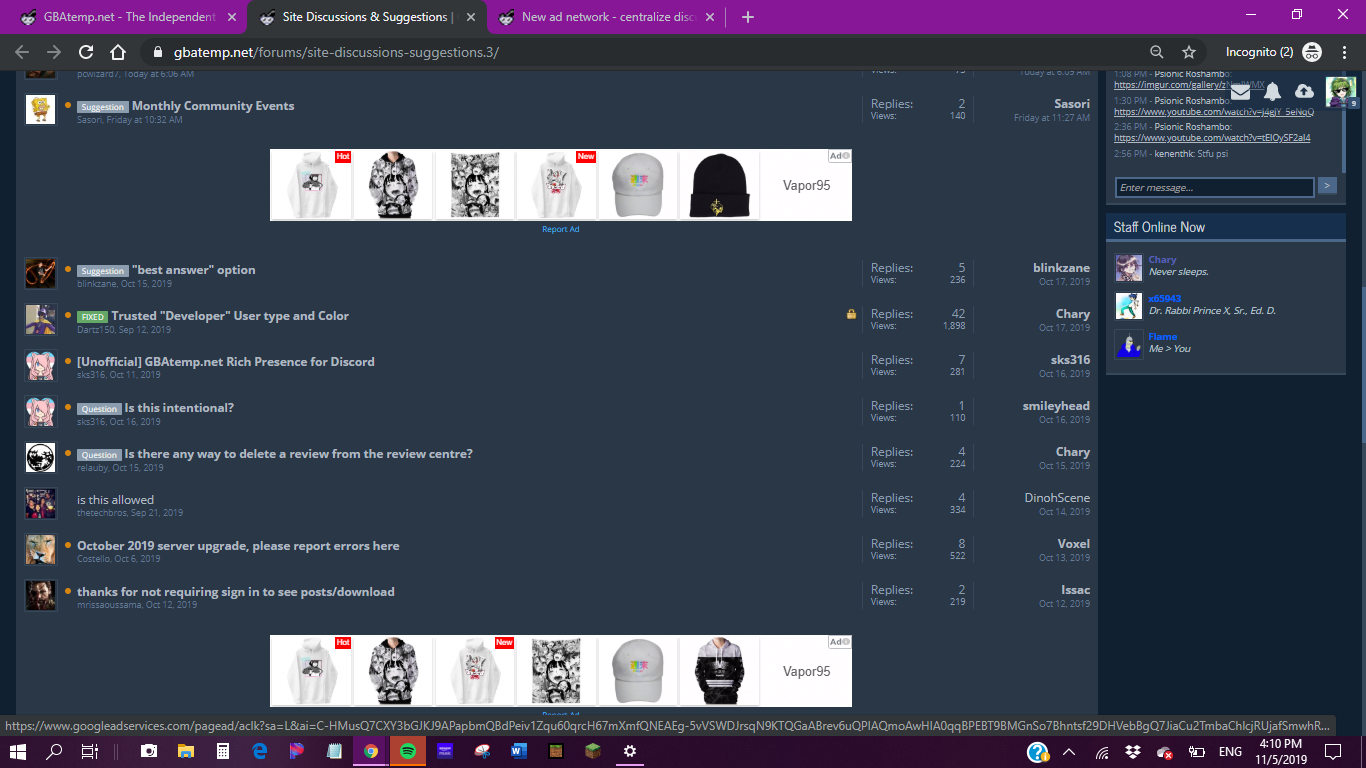Open the Windows action center
Viewport: 1366px width, 768px height.
1332,751
